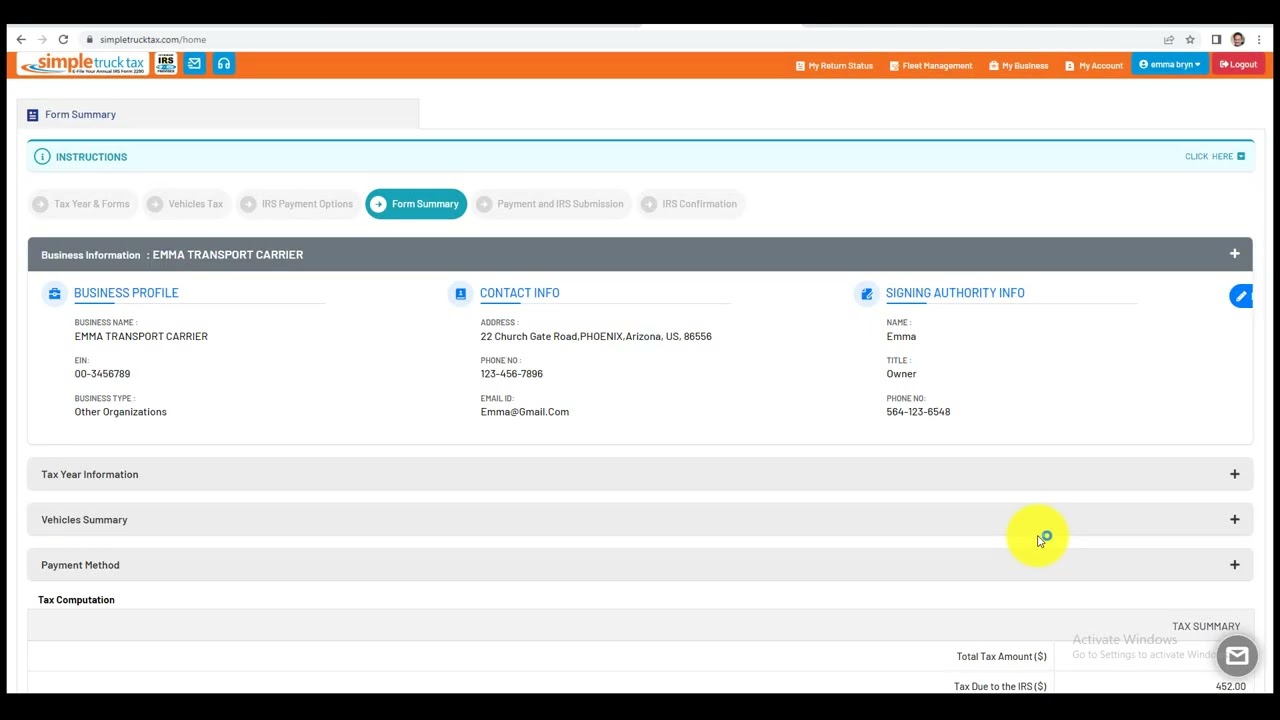The height and width of the screenshot is (720, 1280).
Task: Click the Instructions info circle icon
Action: (x=42, y=156)
